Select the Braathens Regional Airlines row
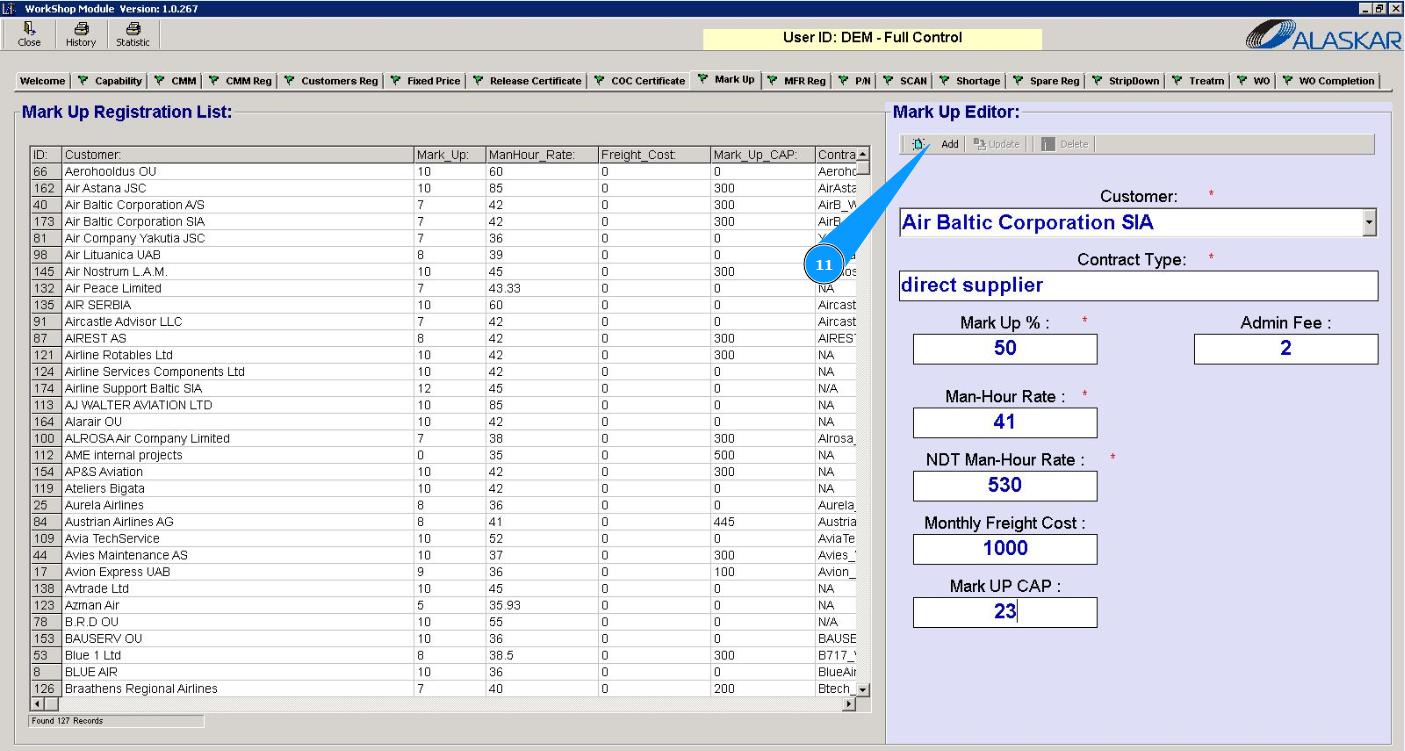Image resolution: width=1405 pixels, height=751 pixels. (443, 689)
